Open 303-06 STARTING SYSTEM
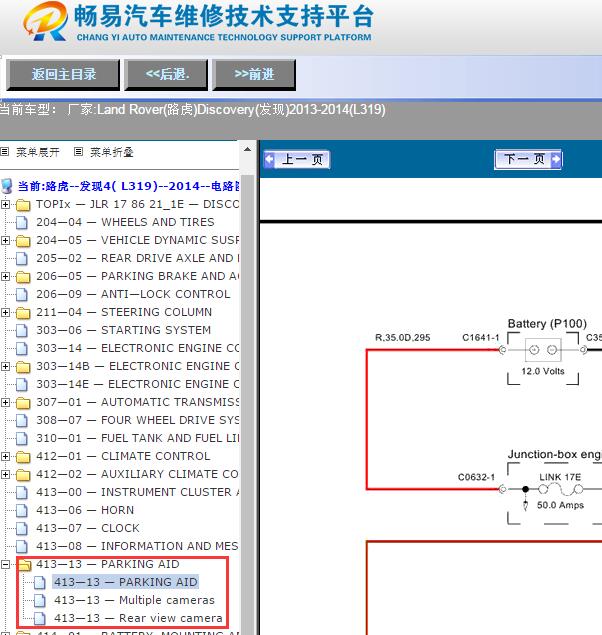The image size is (602, 635). coord(123,330)
